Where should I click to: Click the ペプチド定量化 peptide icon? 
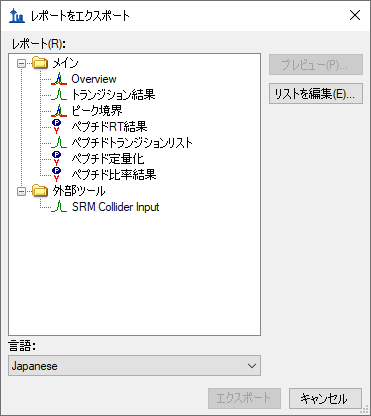coord(57,159)
